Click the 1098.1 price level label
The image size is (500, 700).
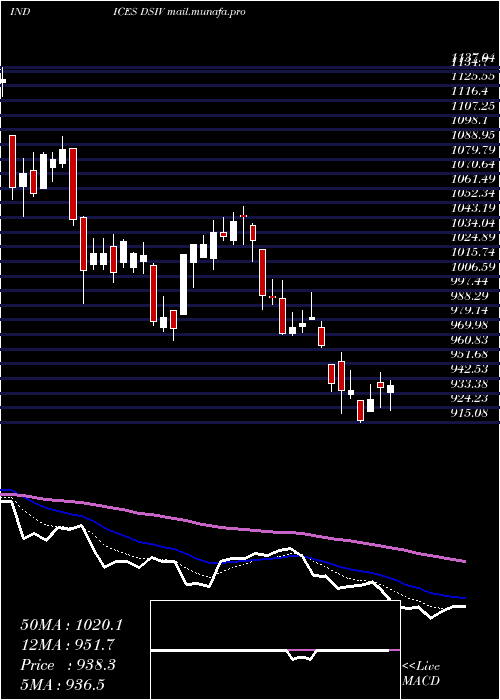coord(470,121)
